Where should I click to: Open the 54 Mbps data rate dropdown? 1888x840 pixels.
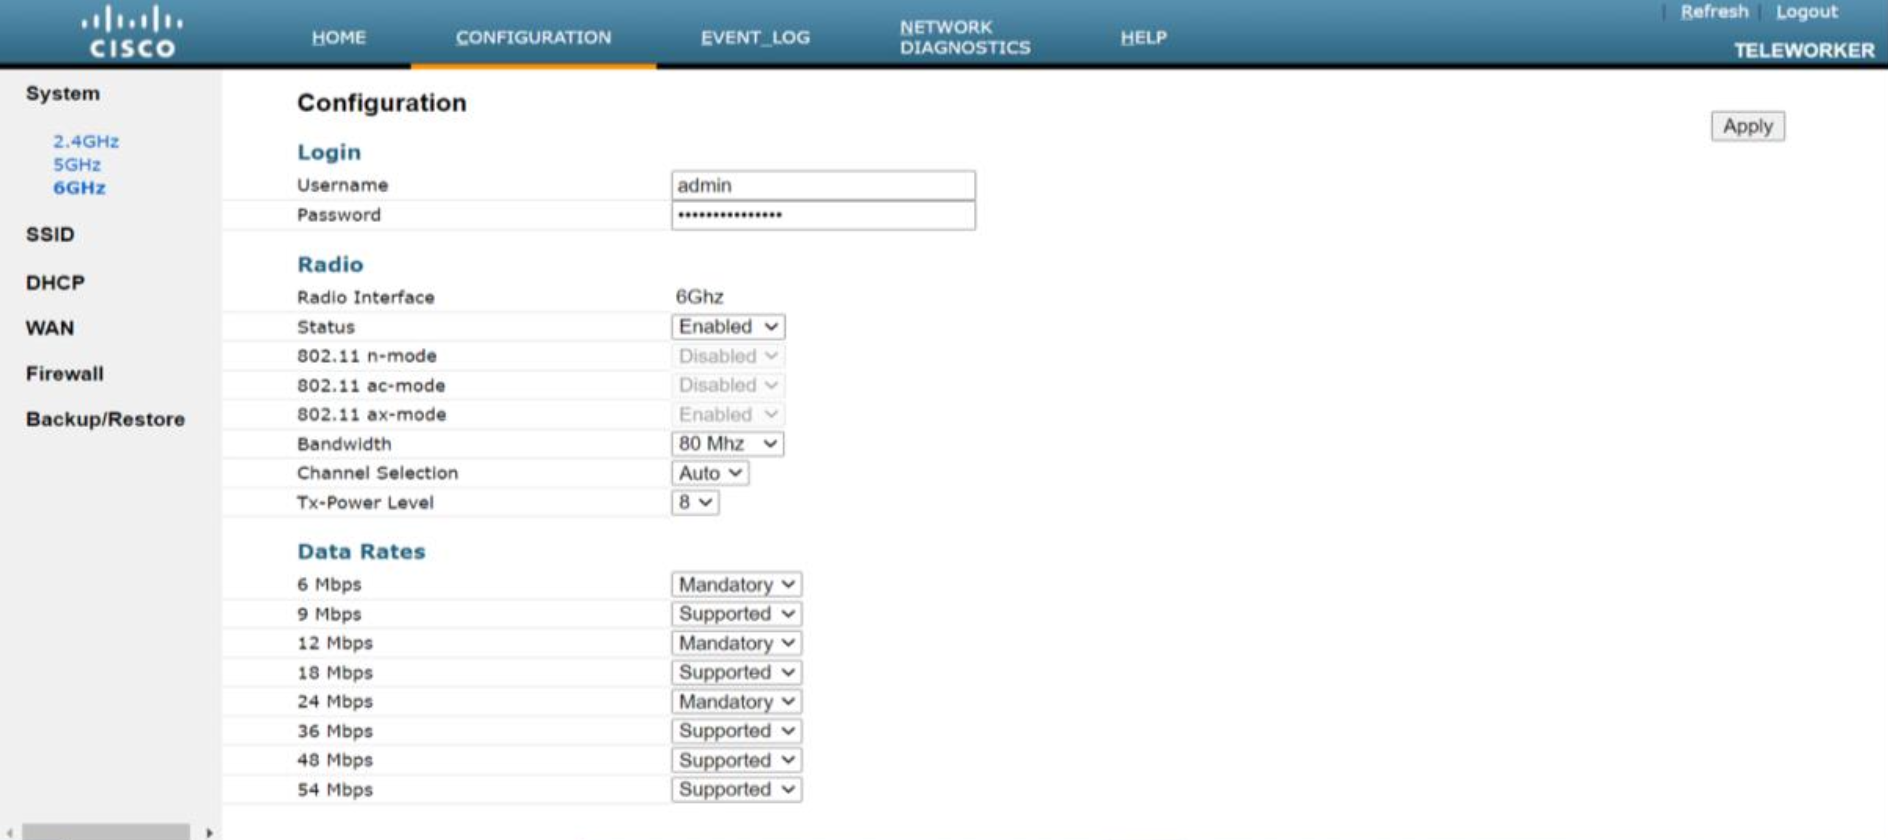(737, 789)
